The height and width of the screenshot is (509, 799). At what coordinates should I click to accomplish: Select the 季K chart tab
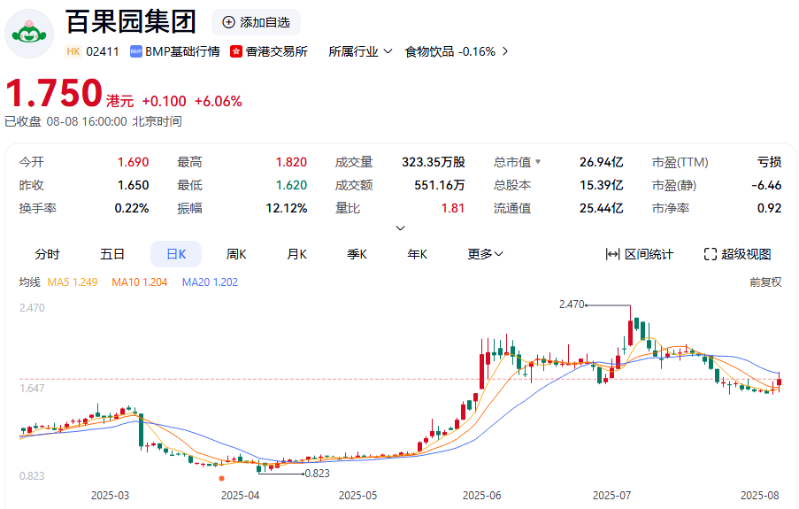[357, 254]
